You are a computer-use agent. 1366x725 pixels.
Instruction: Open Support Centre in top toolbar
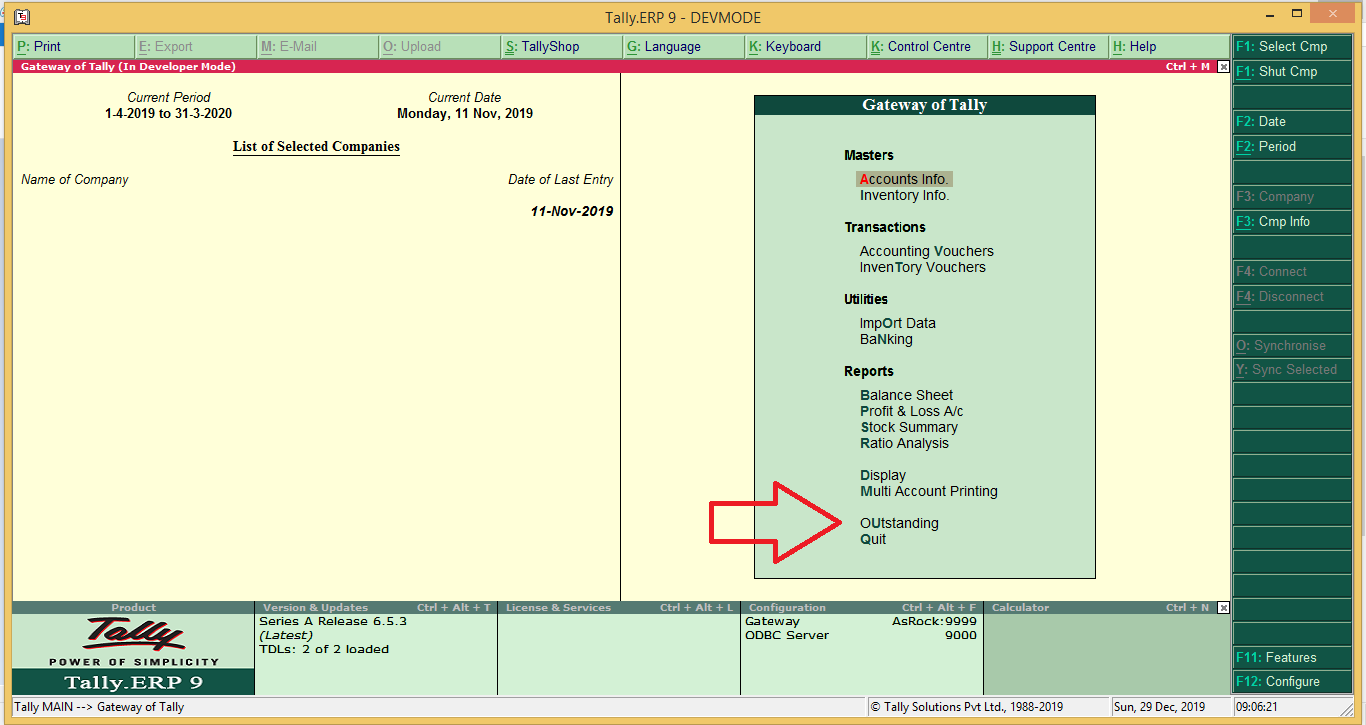1048,47
